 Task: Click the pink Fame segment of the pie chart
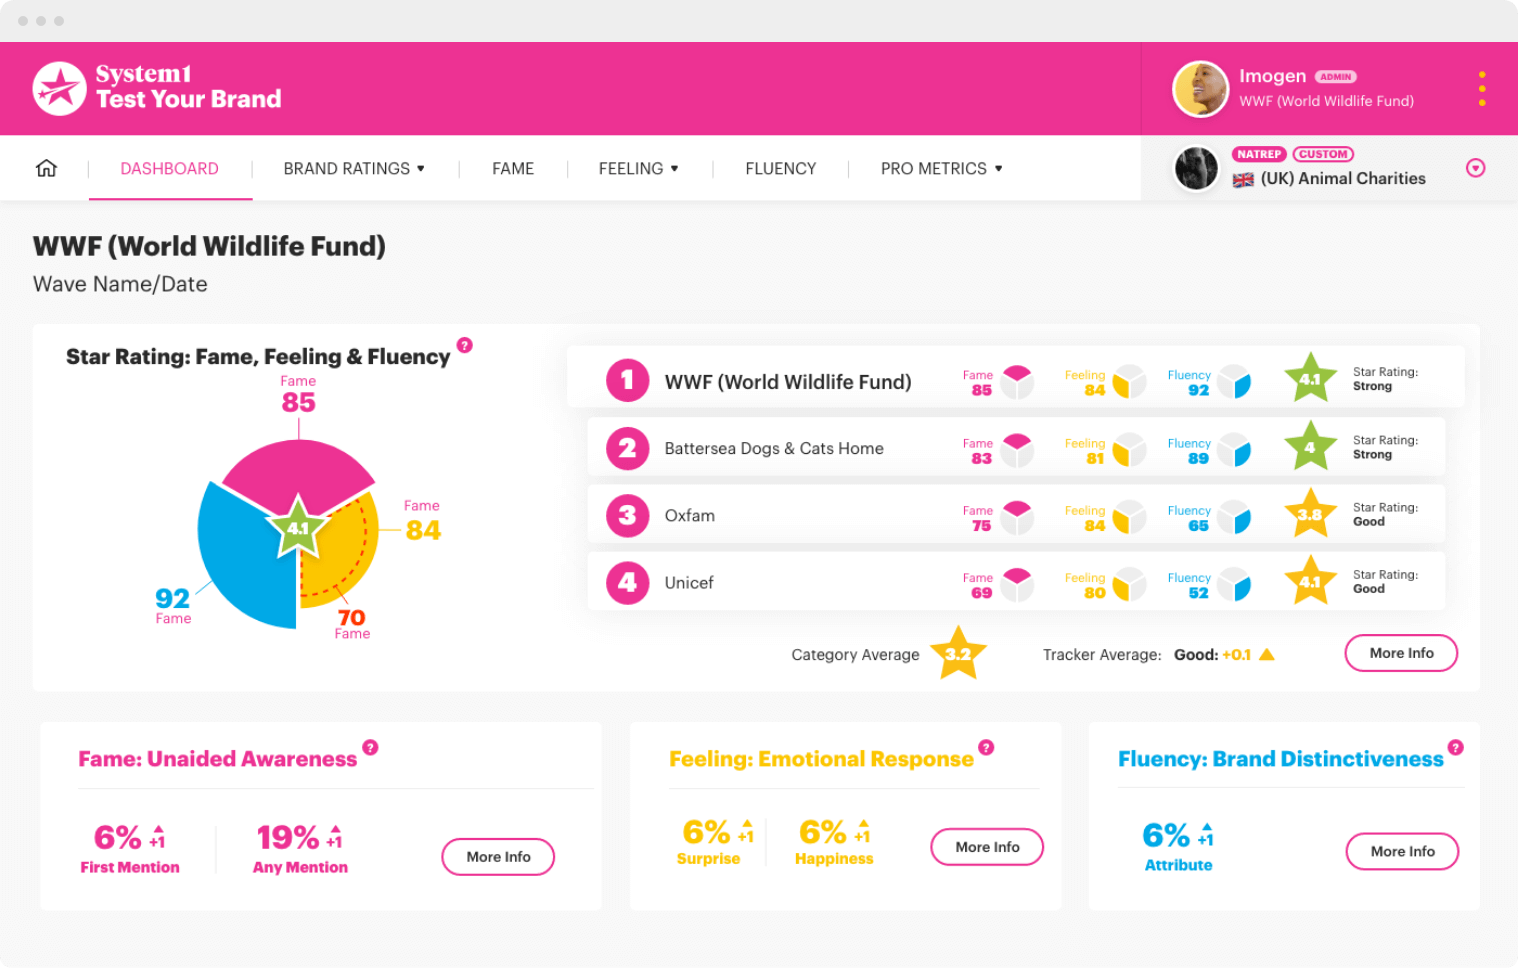pos(298,470)
